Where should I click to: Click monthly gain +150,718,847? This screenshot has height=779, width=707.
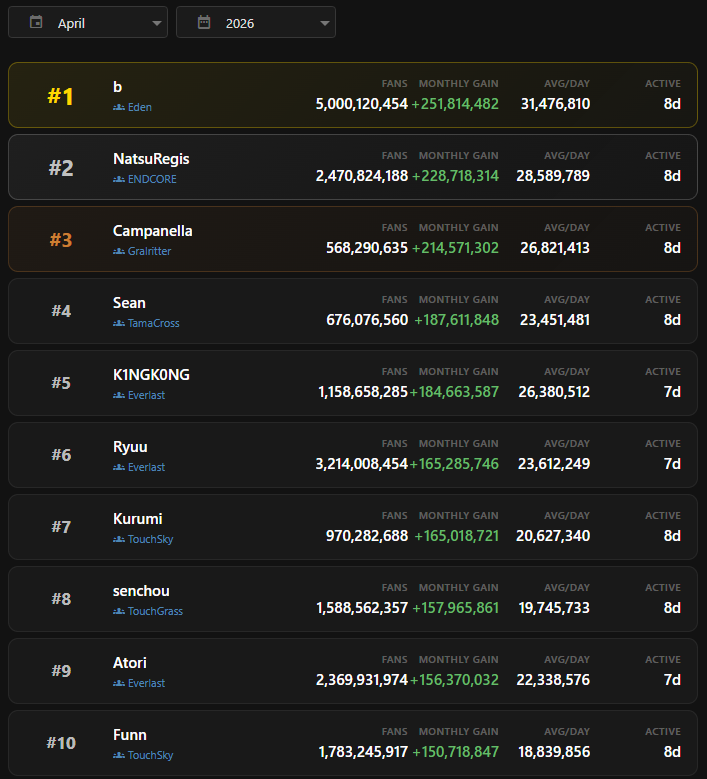click(x=455, y=752)
